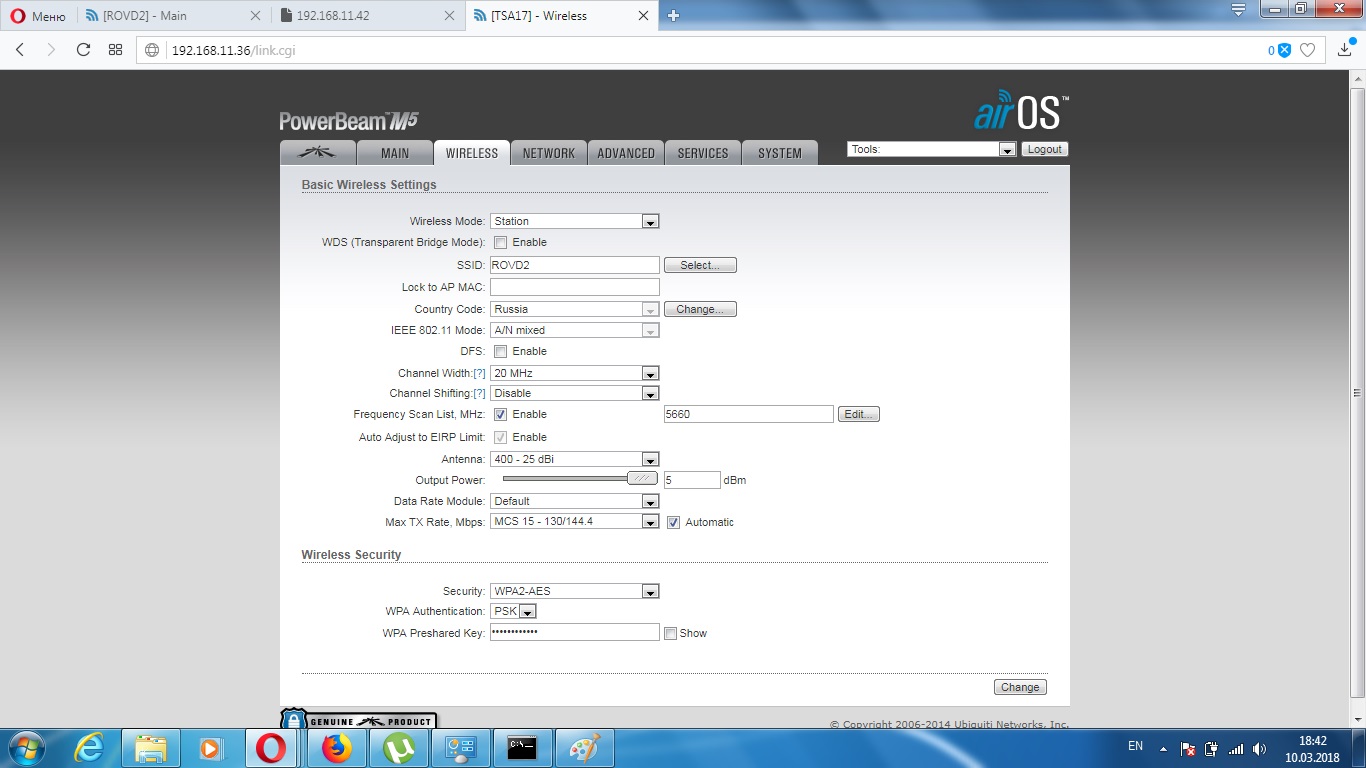Click the volume speaker tray icon
The image size is (1366, 768).
1260,749
